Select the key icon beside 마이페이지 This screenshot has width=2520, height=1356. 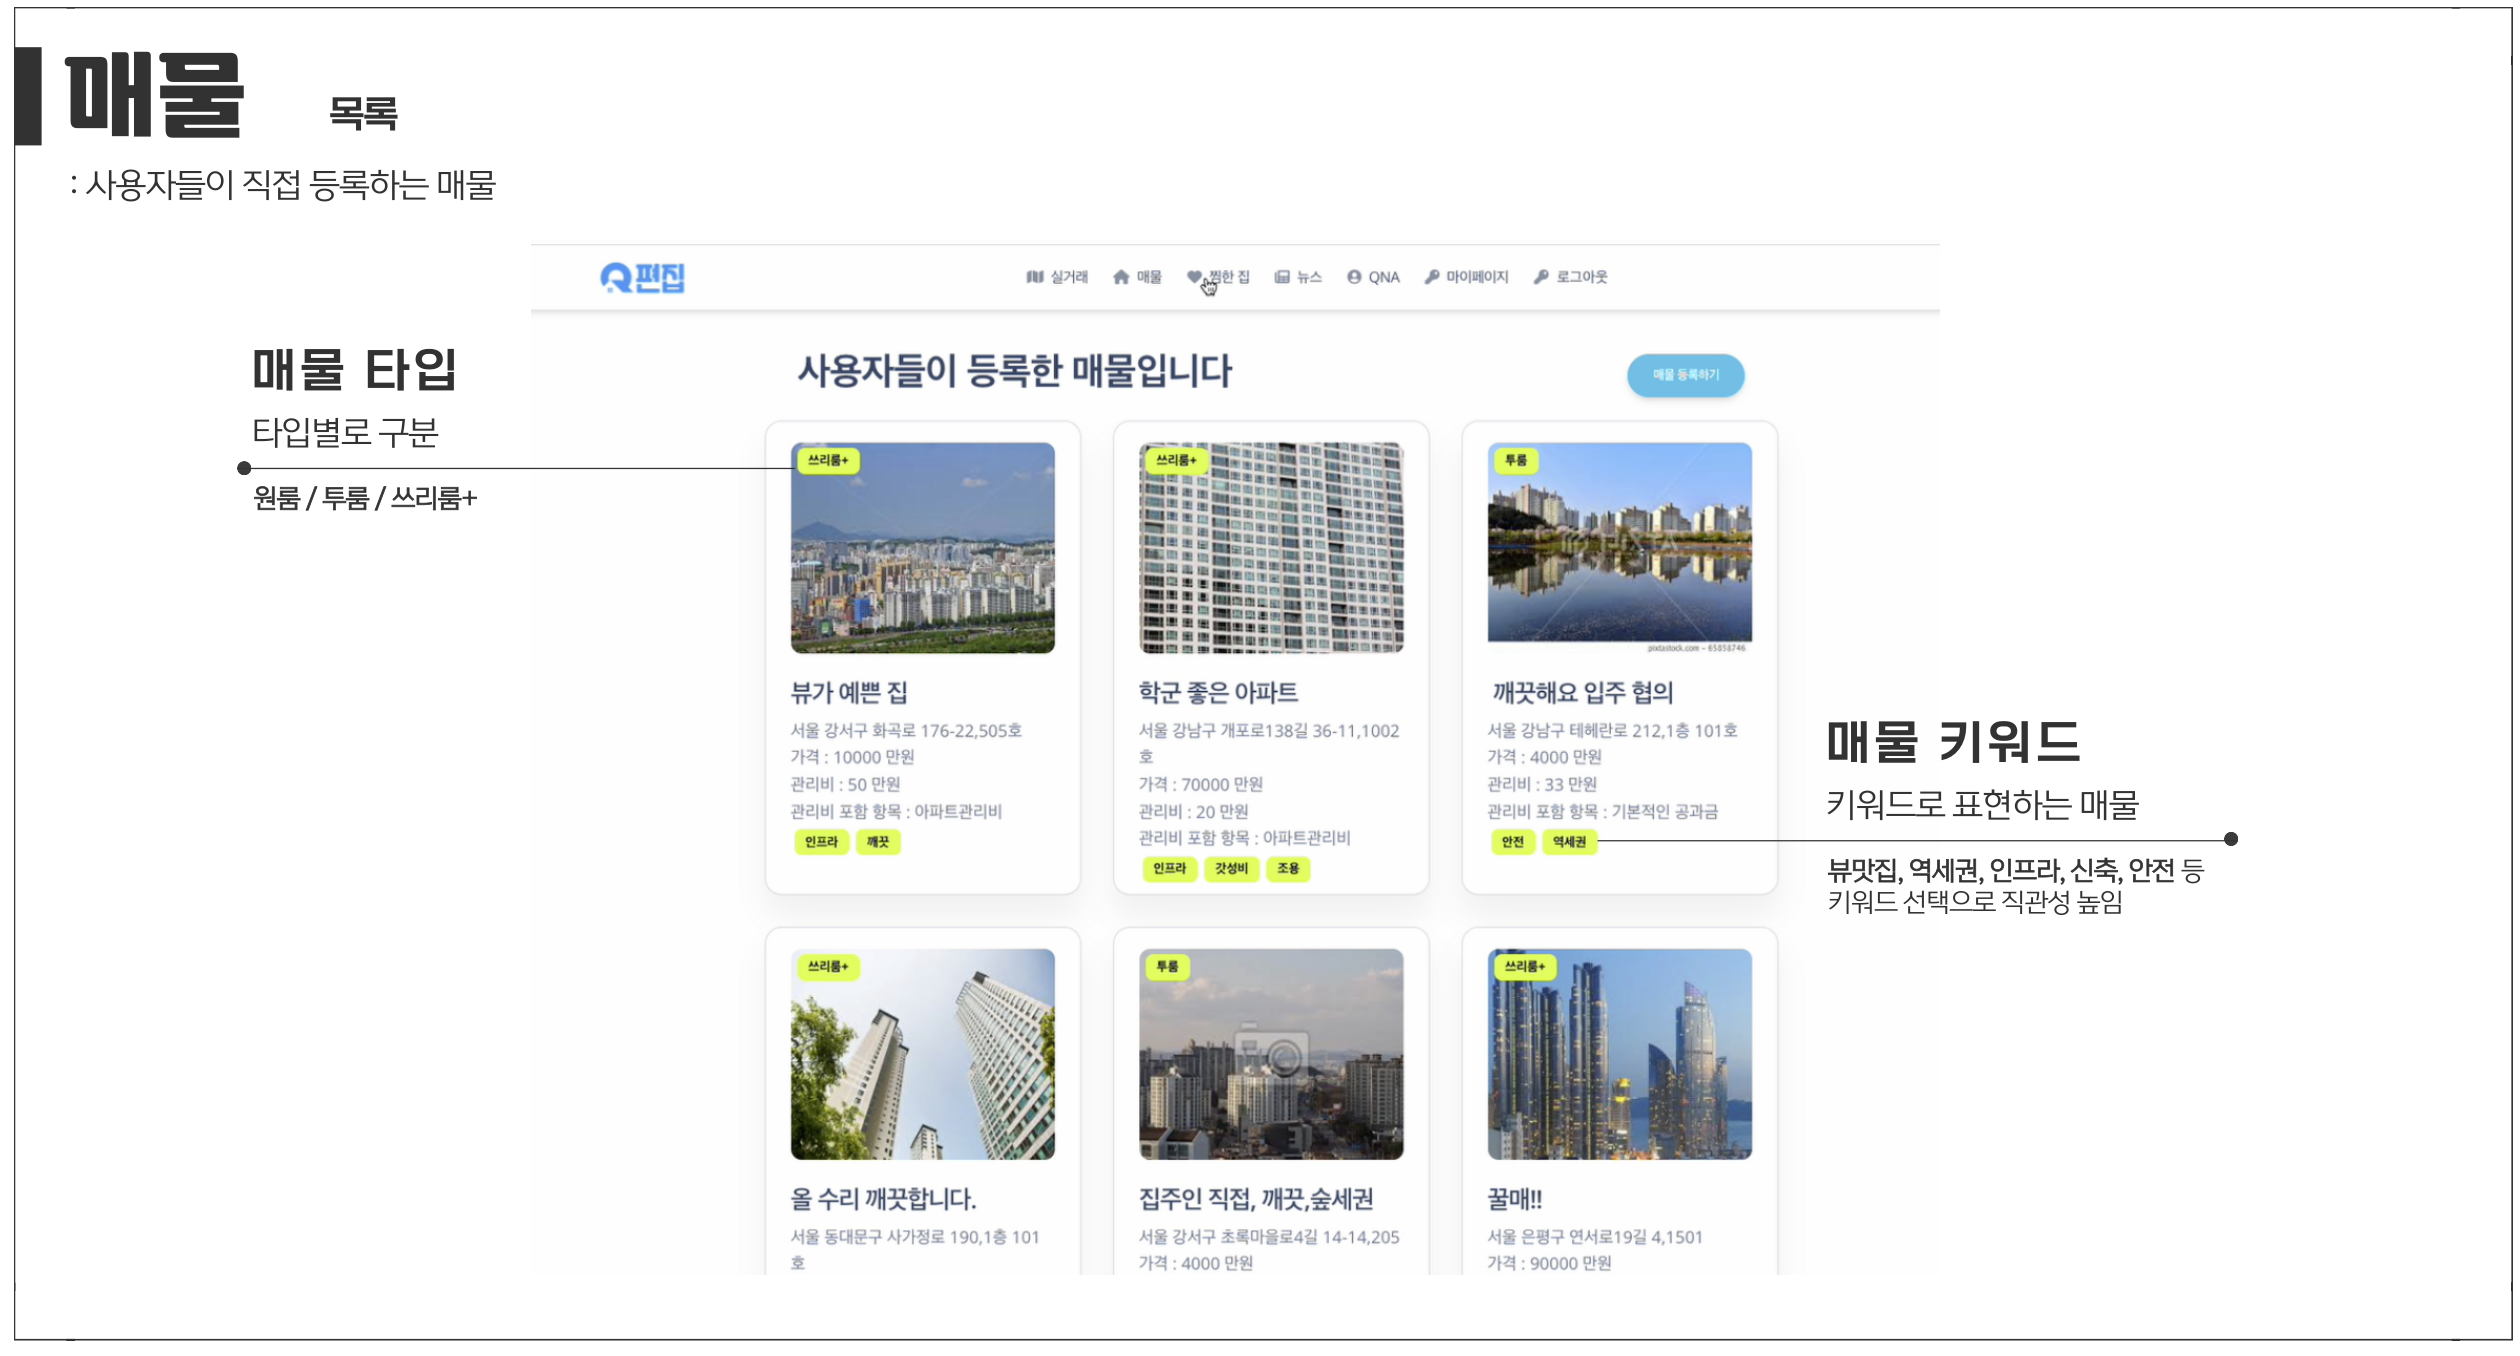1432,277
